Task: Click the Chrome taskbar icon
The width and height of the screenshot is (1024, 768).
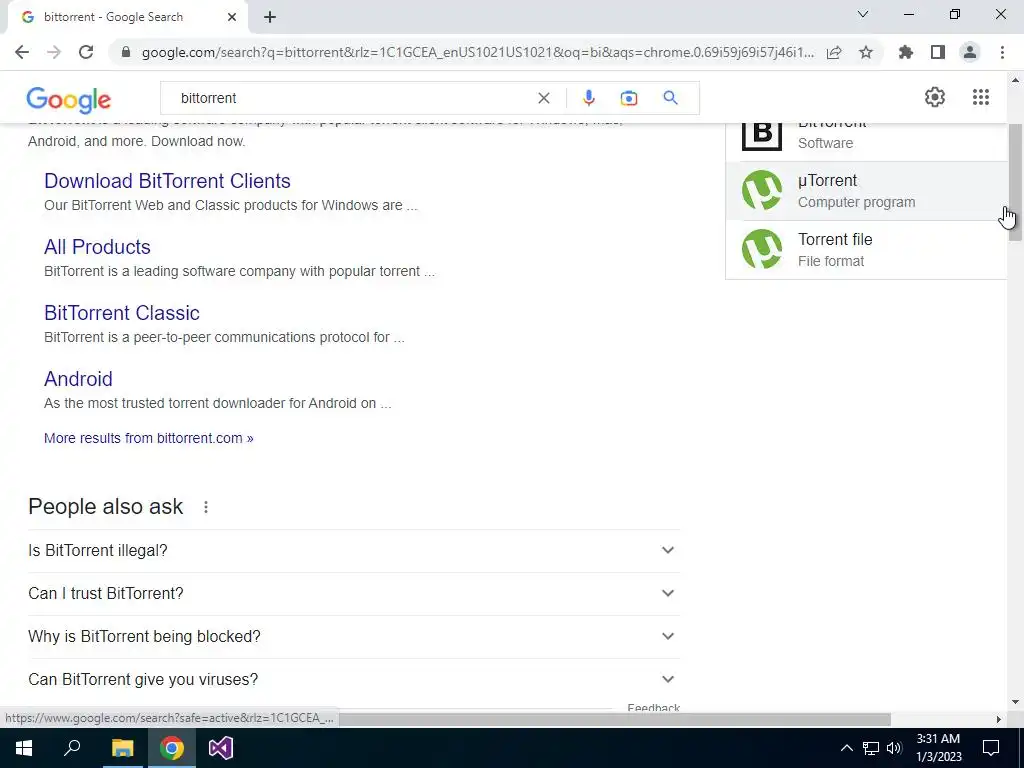Action: pos(171,748)
